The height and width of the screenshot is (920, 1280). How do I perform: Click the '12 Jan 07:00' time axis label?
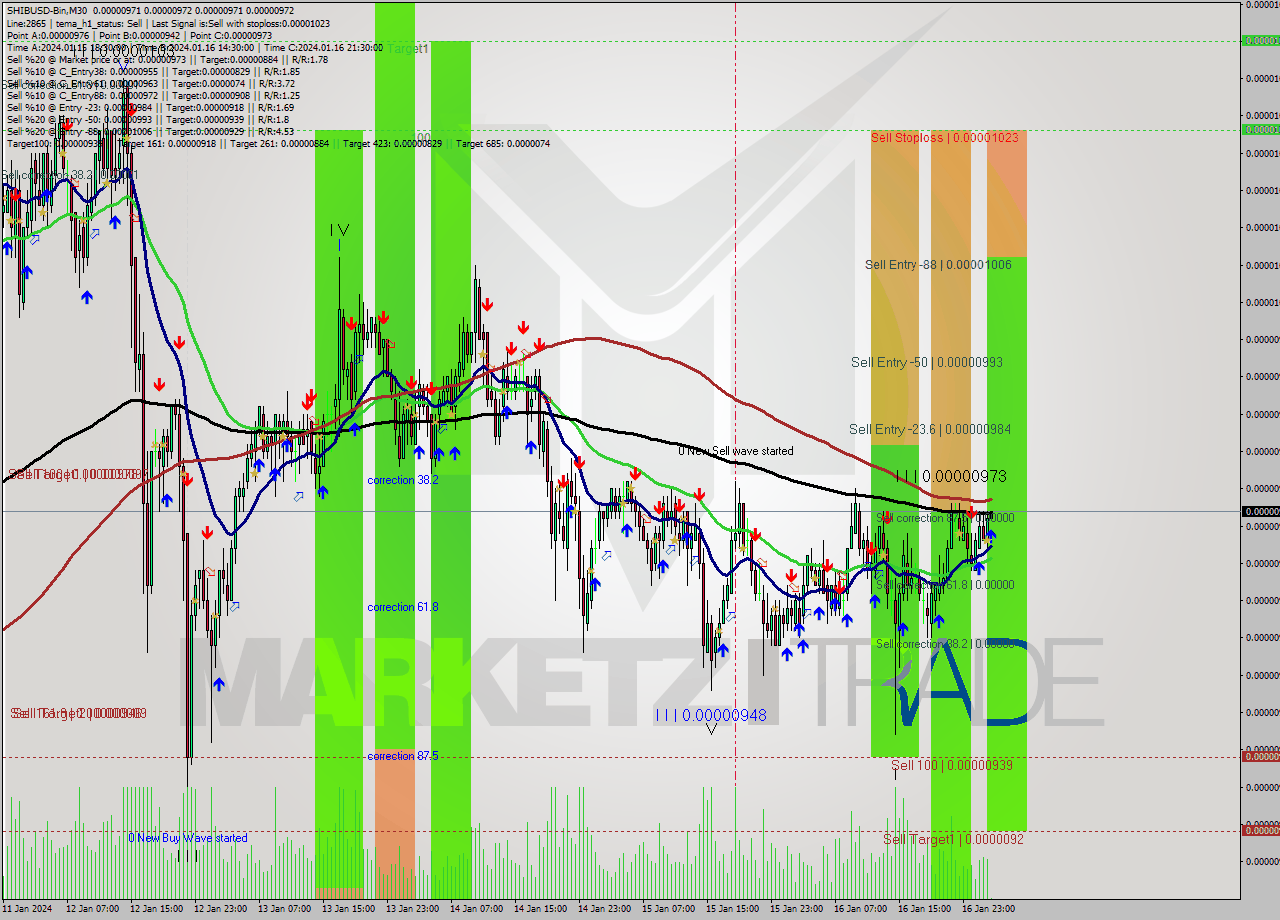(x=92, y=908)
